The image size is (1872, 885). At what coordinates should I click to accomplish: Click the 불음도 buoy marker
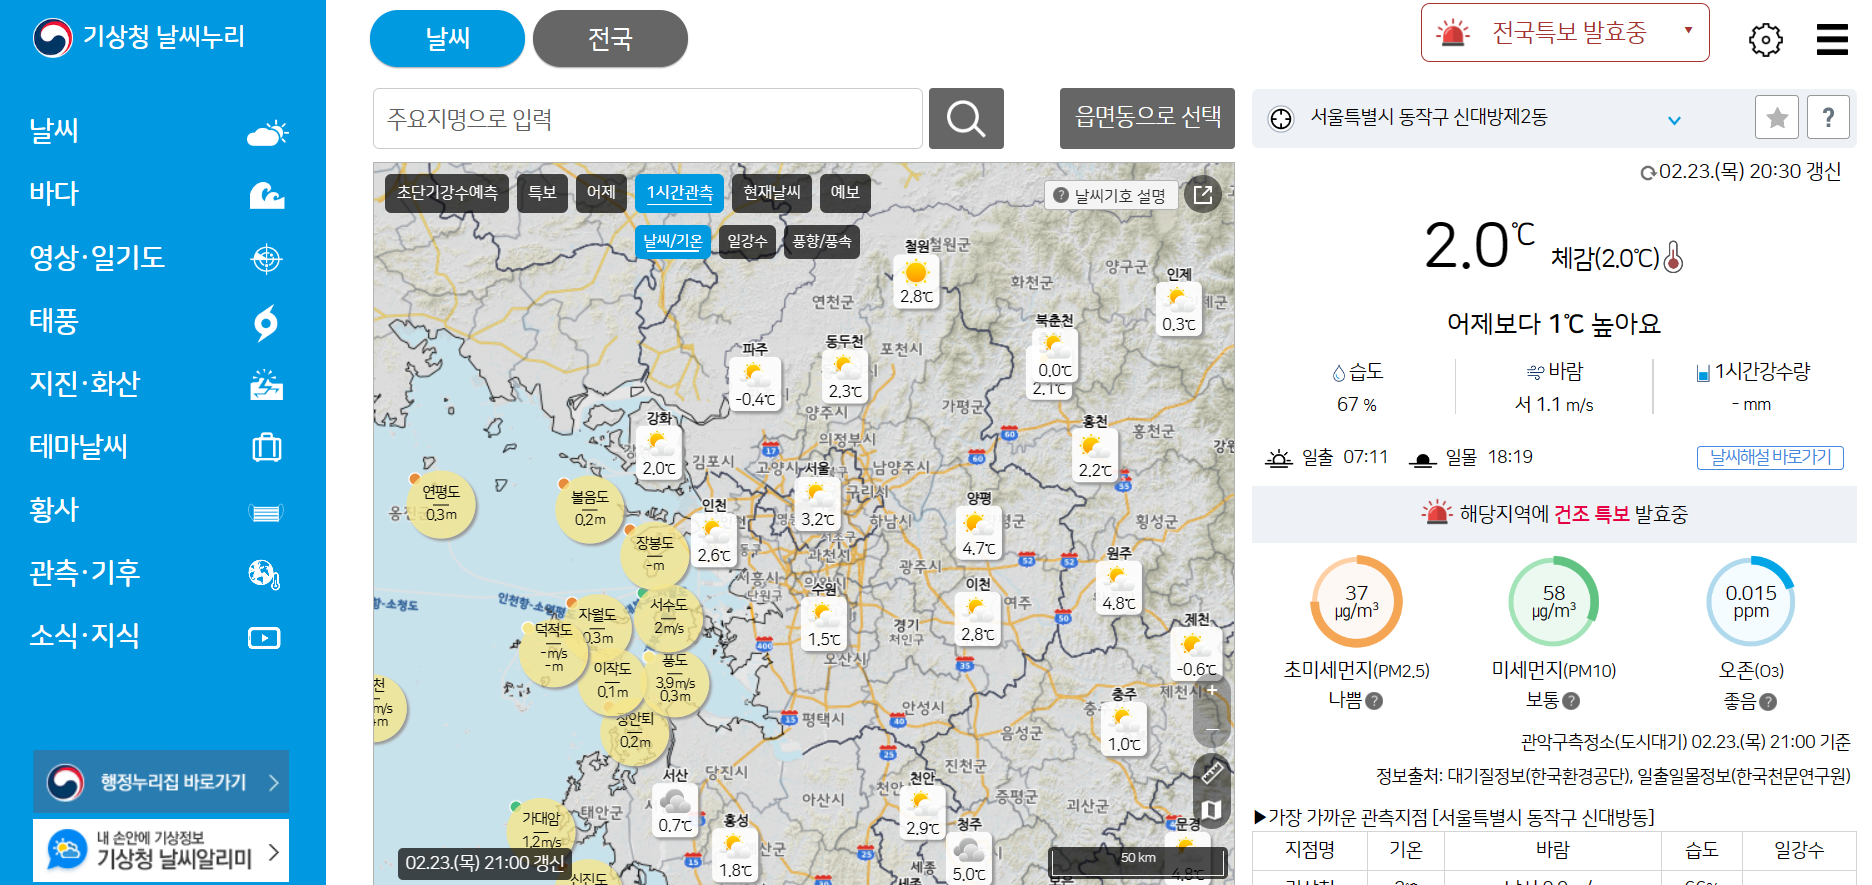click(590, 509)
